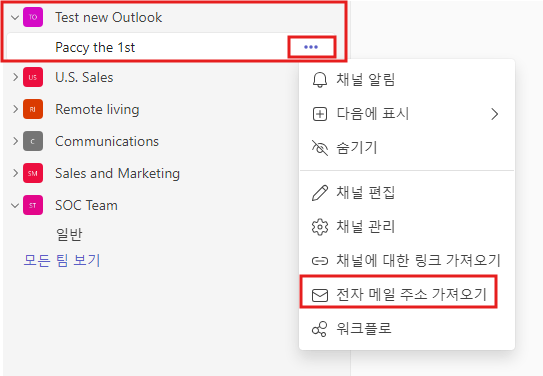This screenshot has width=543, height=376.
Task: Select the Paccy the 1st channel
Action: tap(171, 47)
